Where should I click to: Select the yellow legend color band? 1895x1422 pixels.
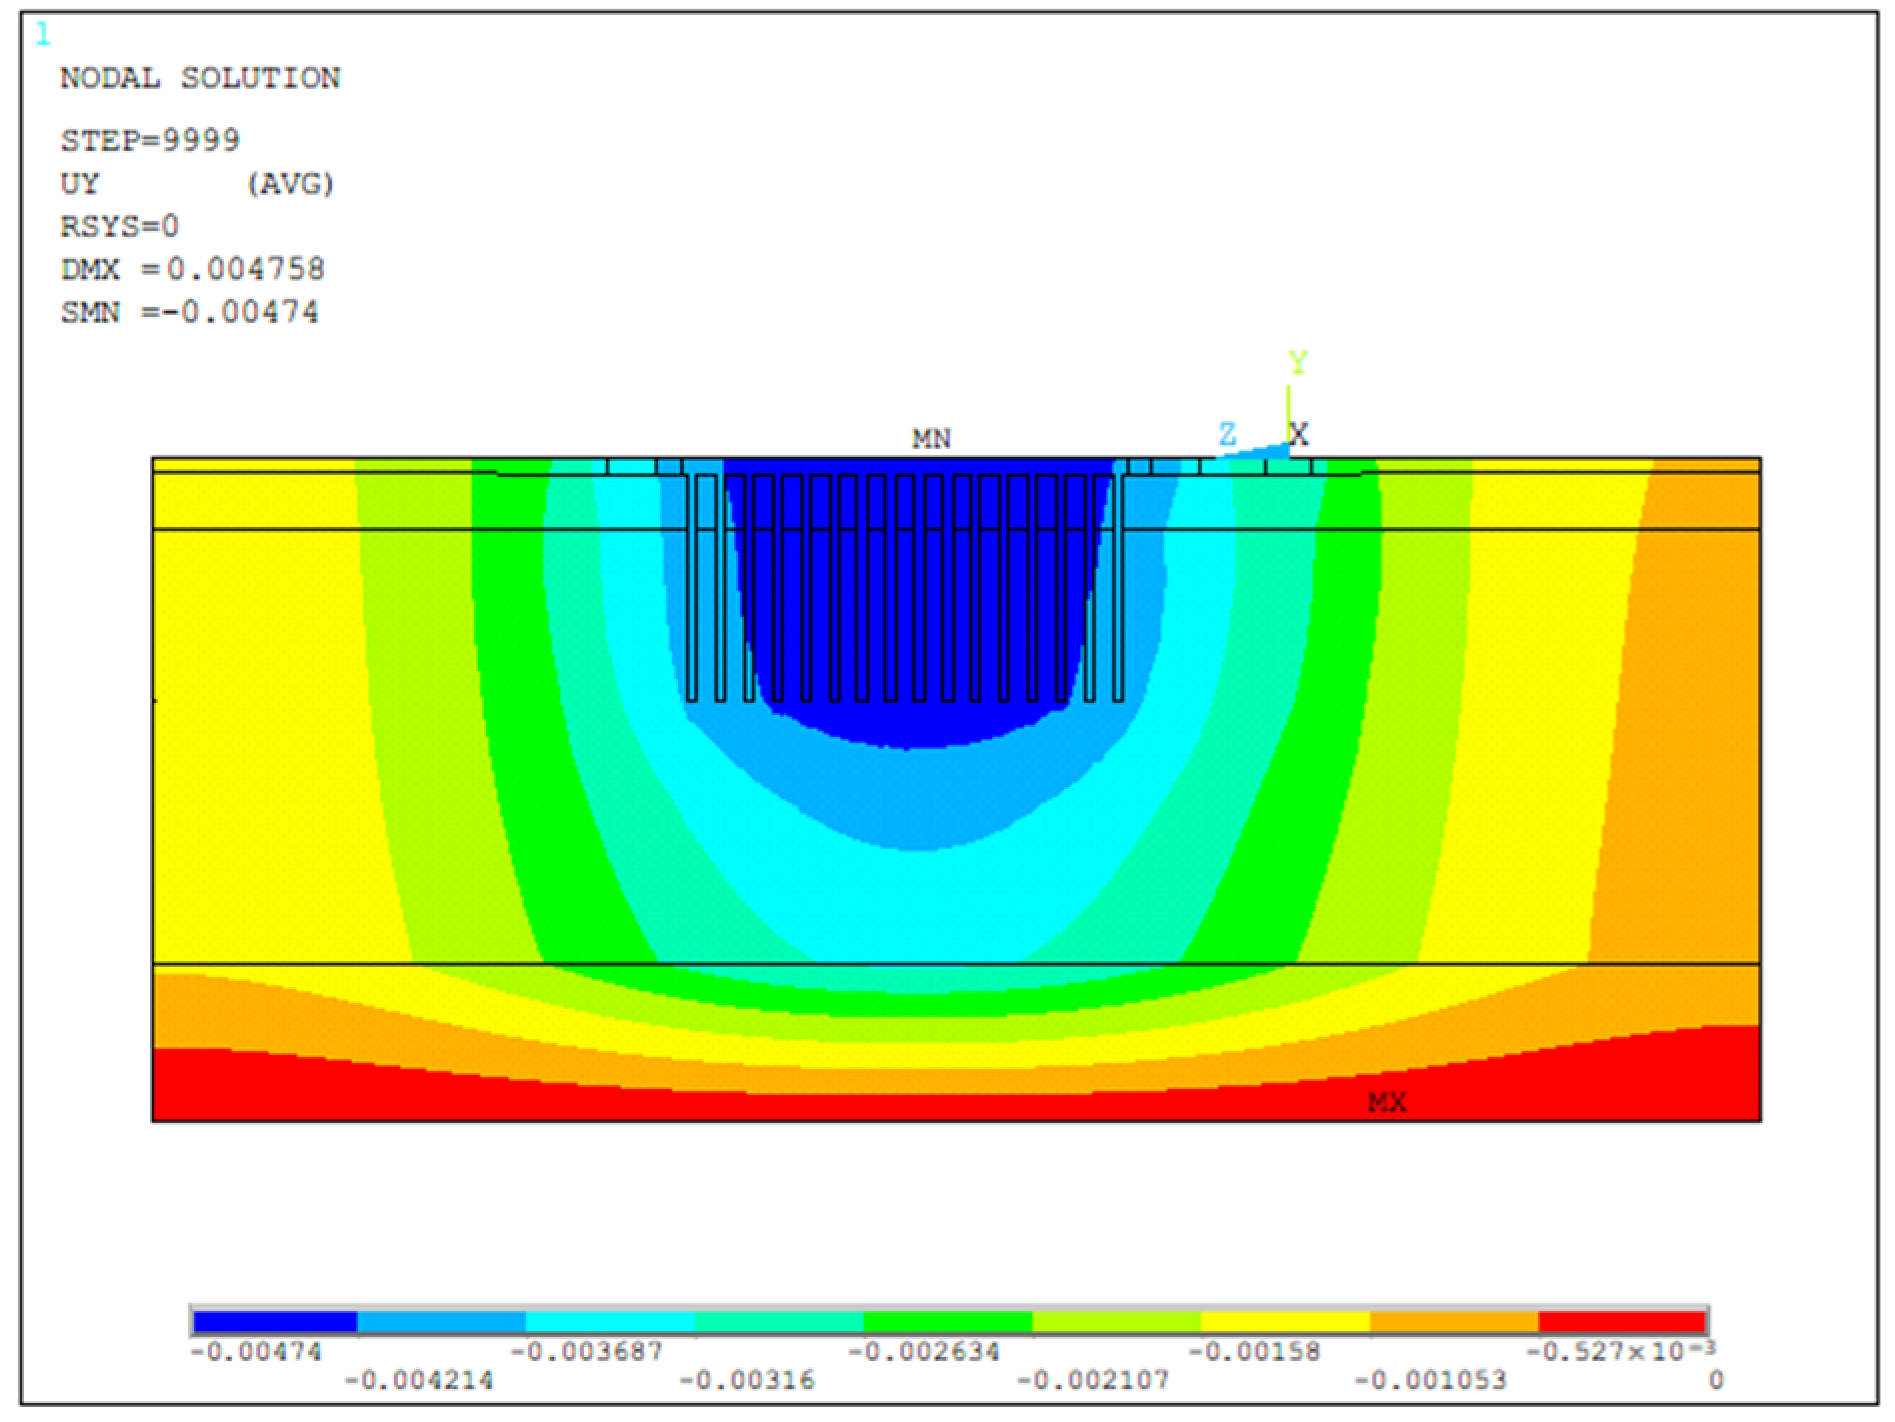click(1284, 1322)
